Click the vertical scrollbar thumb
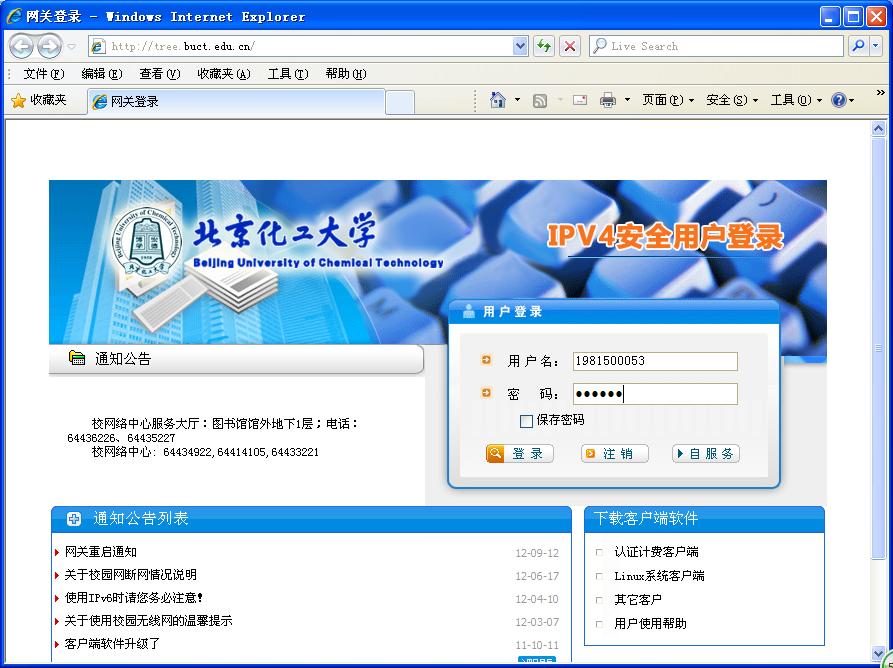893x668 pixels. click(878, 347)
